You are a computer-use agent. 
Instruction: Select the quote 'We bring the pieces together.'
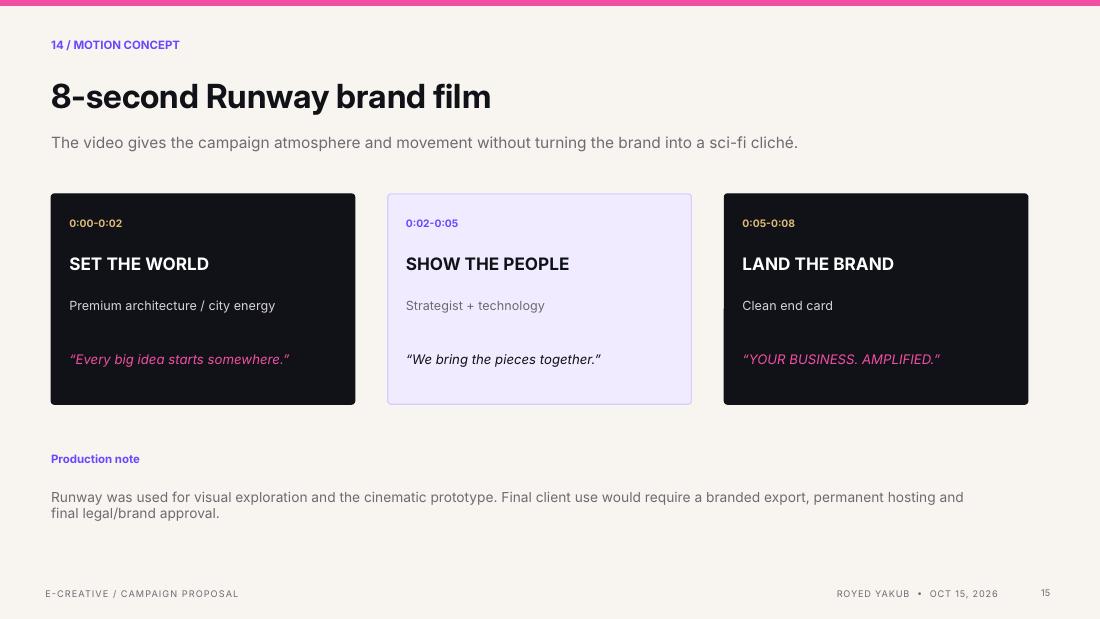pos(503,359)
